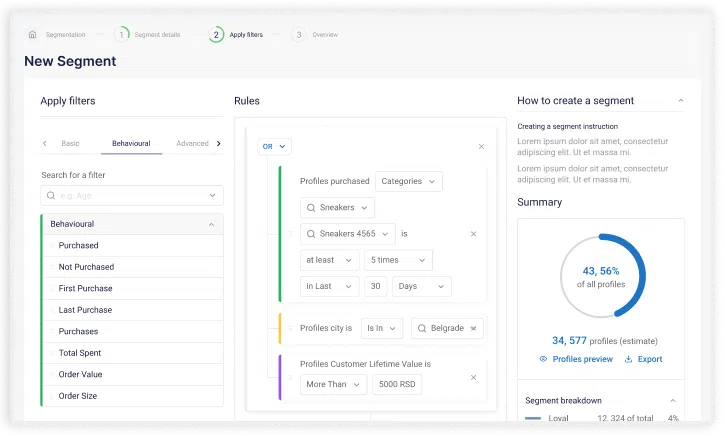Screen dimensions: 725x436
Task: Collapse the How to create a segment panel
Action: pos(681,101)
